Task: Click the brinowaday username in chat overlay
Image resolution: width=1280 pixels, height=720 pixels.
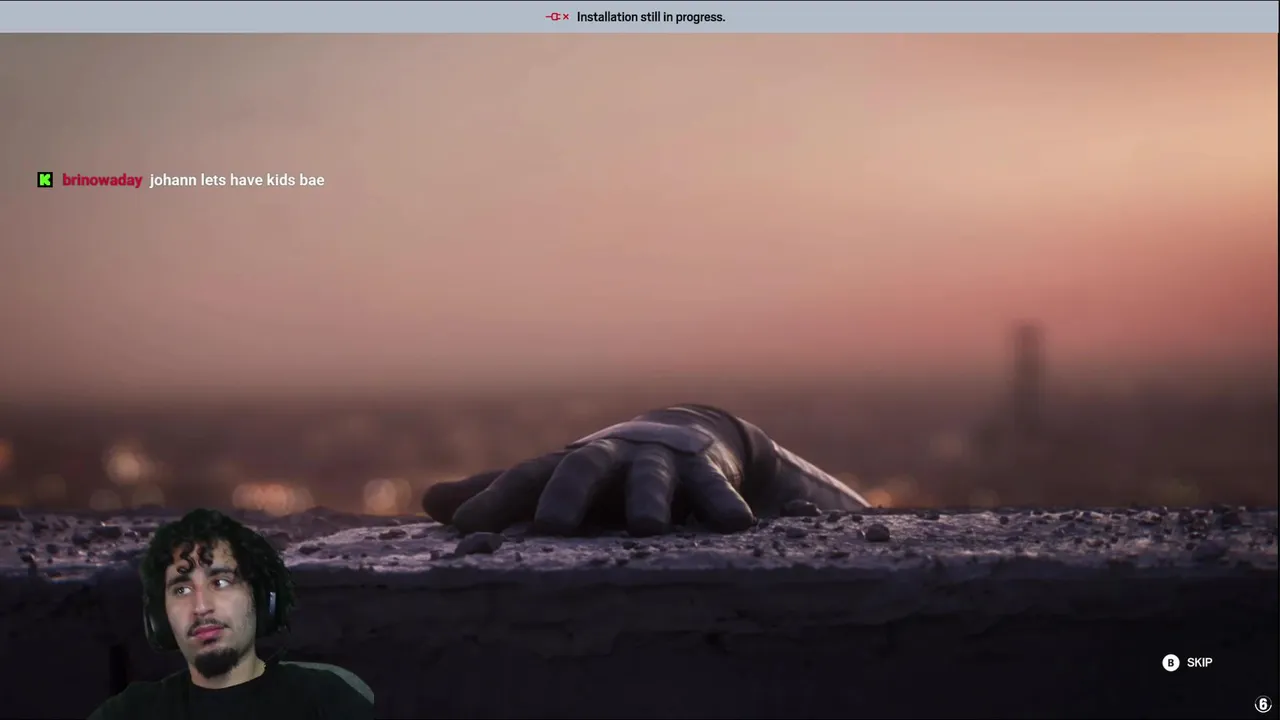Action: [x=102, y=180]
